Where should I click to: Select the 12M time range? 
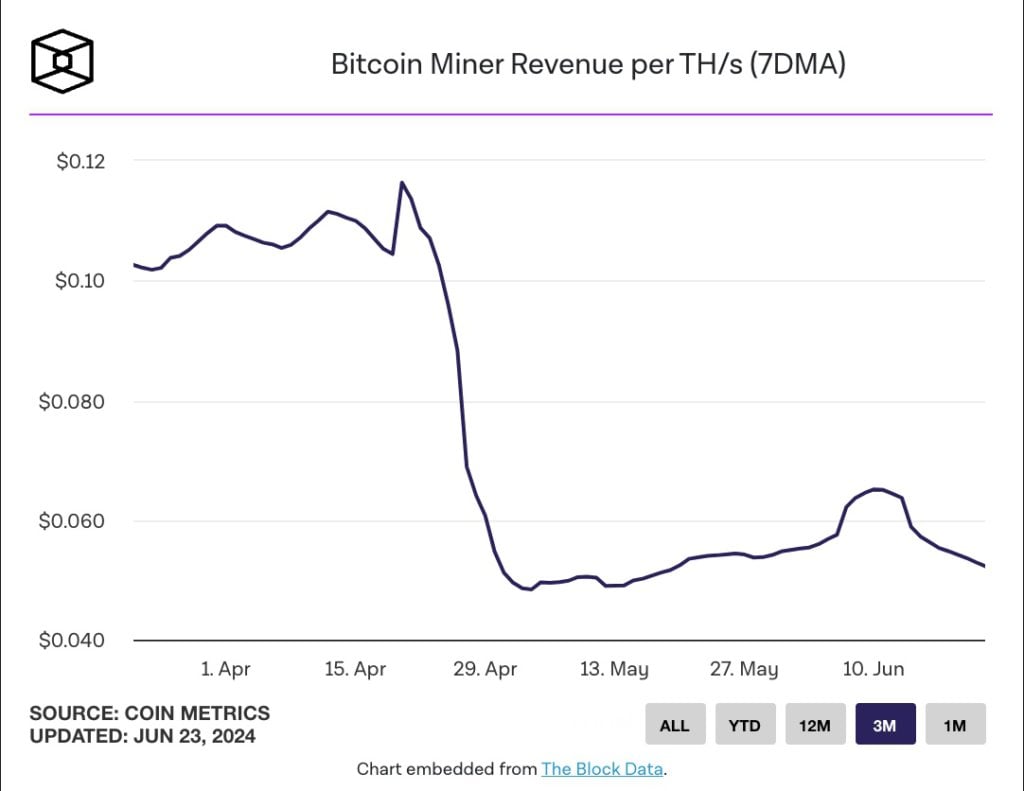coord(815,725)
